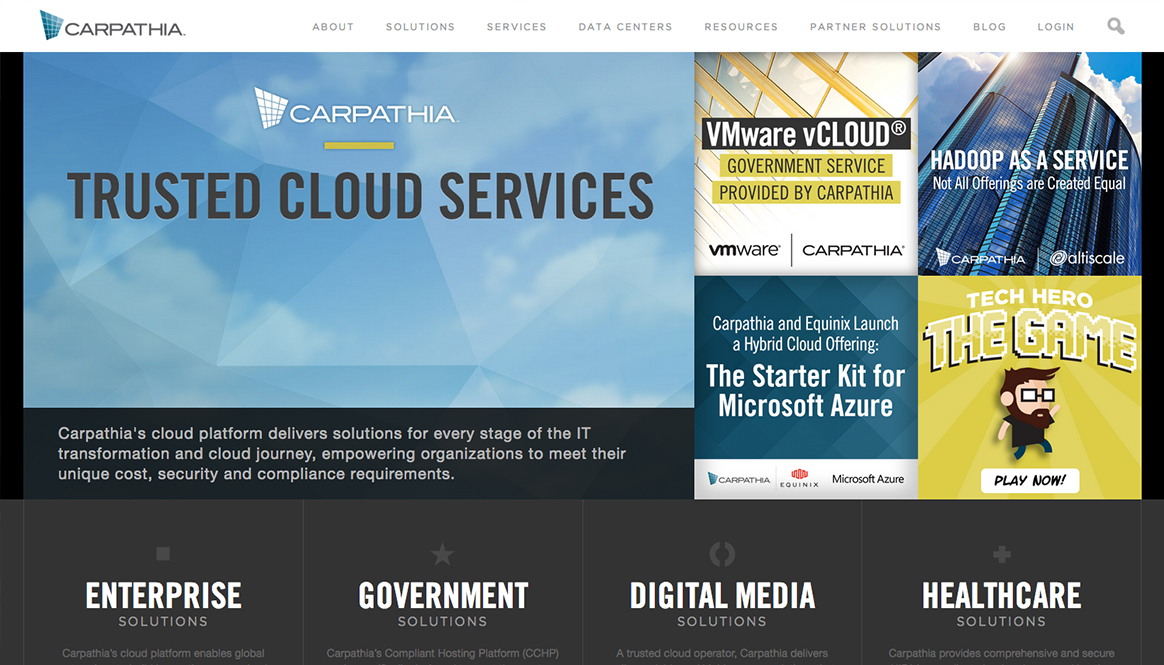Click the Tech Hero The Game title

tap(1030, 330)
